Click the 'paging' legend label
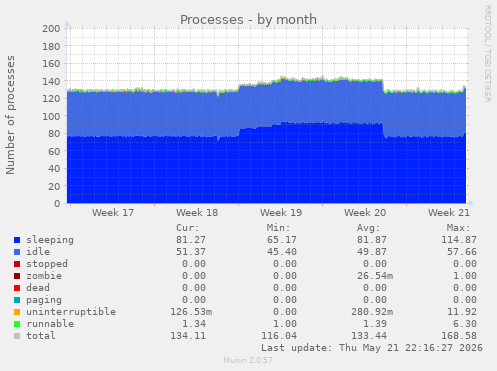Screen dimensions: 497x371 44,300
